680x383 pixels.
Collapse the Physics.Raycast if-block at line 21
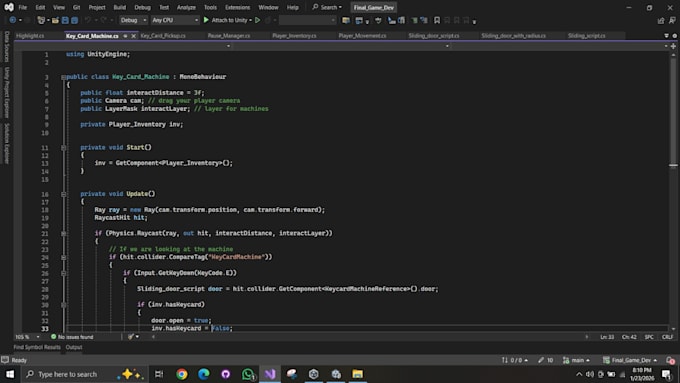point(63,234)
